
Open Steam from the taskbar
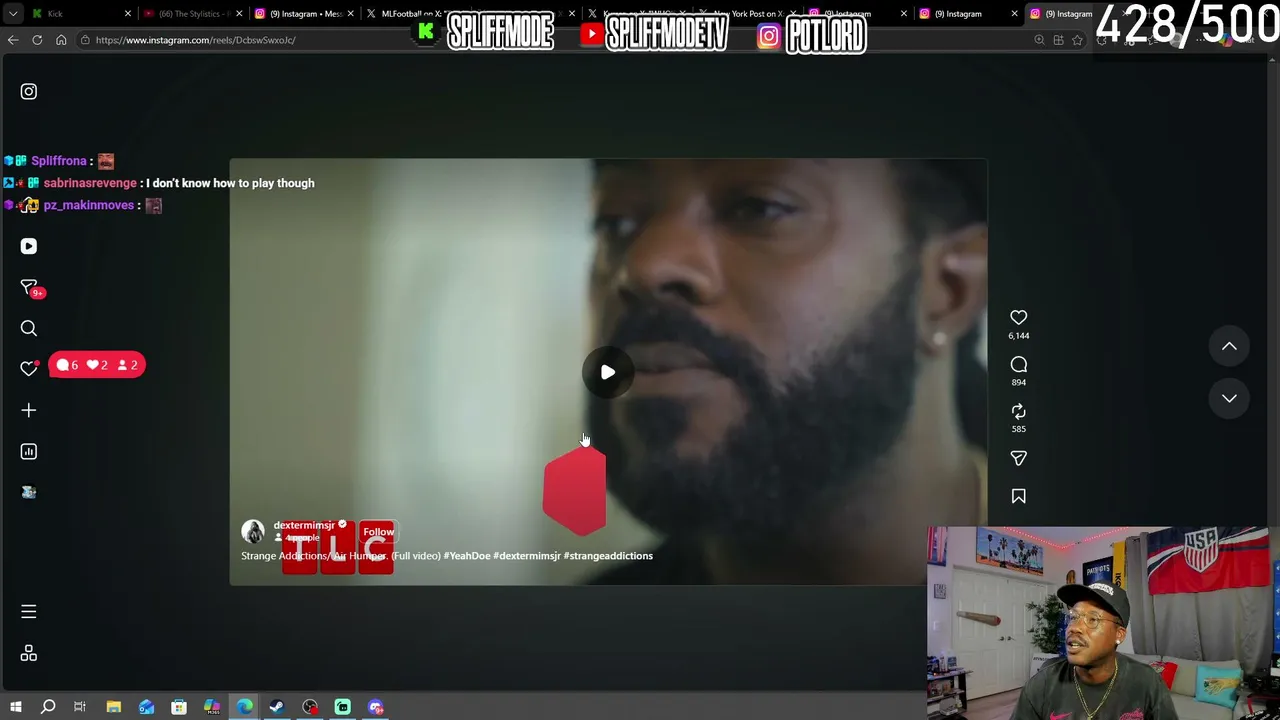pyautogui.click(x=277, y=707)
